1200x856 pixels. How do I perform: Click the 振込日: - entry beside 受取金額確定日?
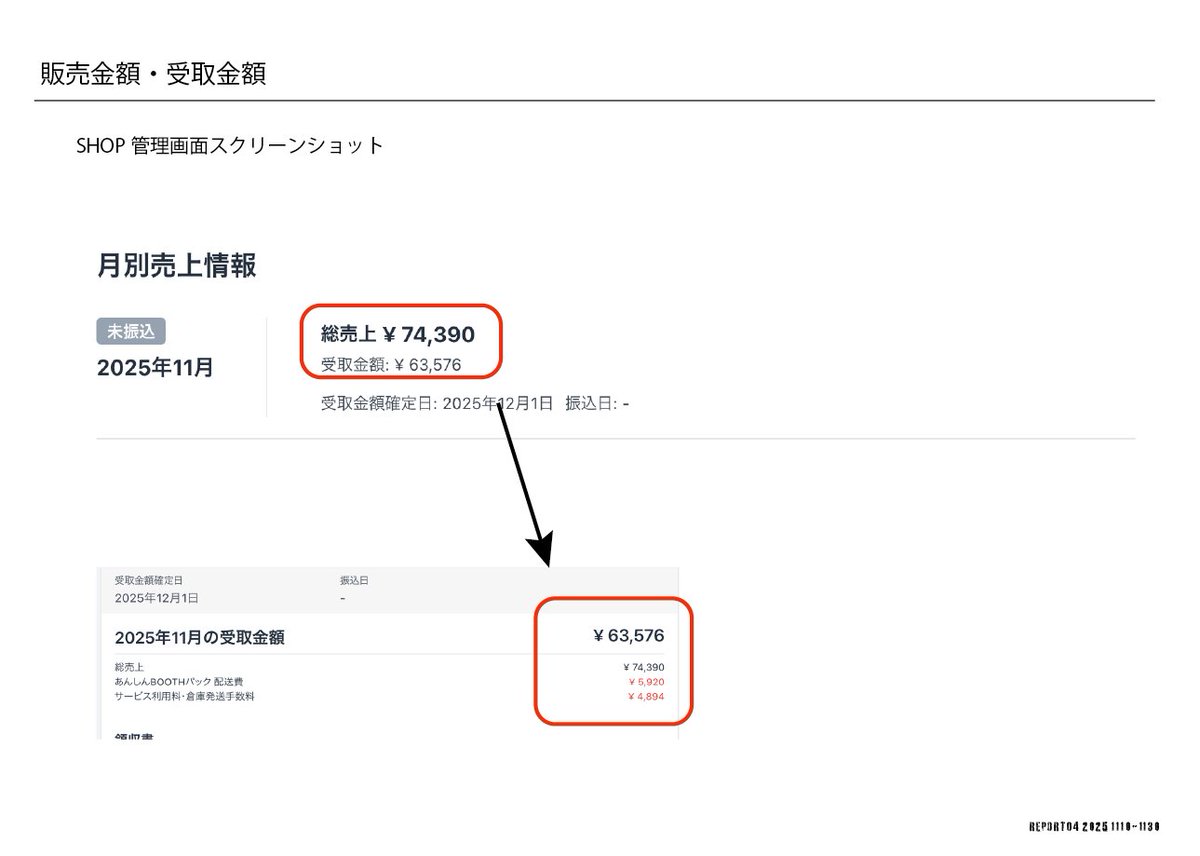pyautogui.click(x=597, y=403)
